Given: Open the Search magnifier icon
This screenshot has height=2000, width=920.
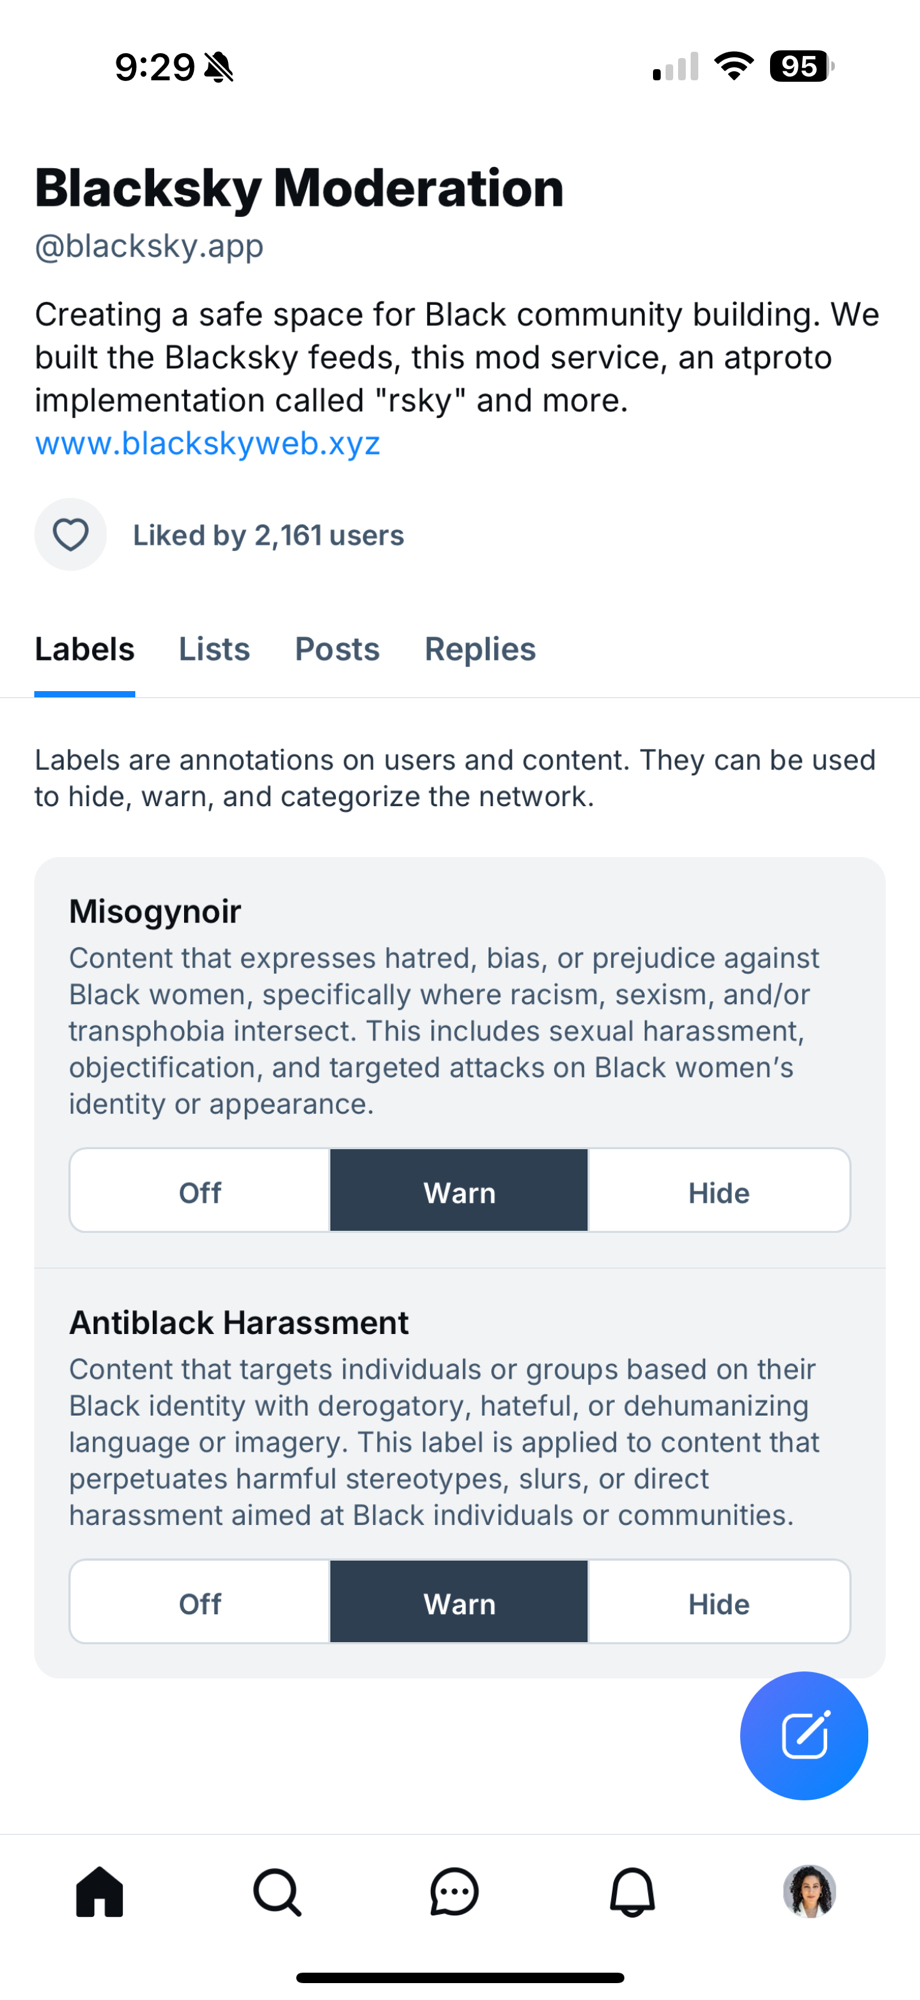Looking at the screenshot, I should 277,1892.
